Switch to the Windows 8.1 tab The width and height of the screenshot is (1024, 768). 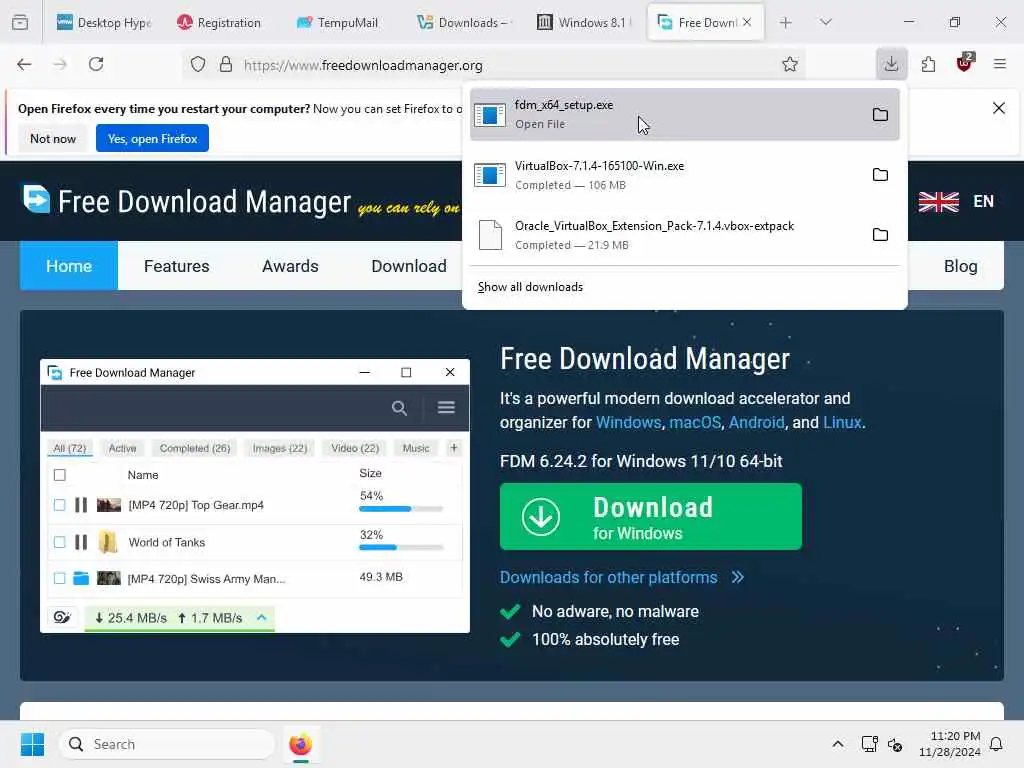pyautogui.click(x=585, y=22)
